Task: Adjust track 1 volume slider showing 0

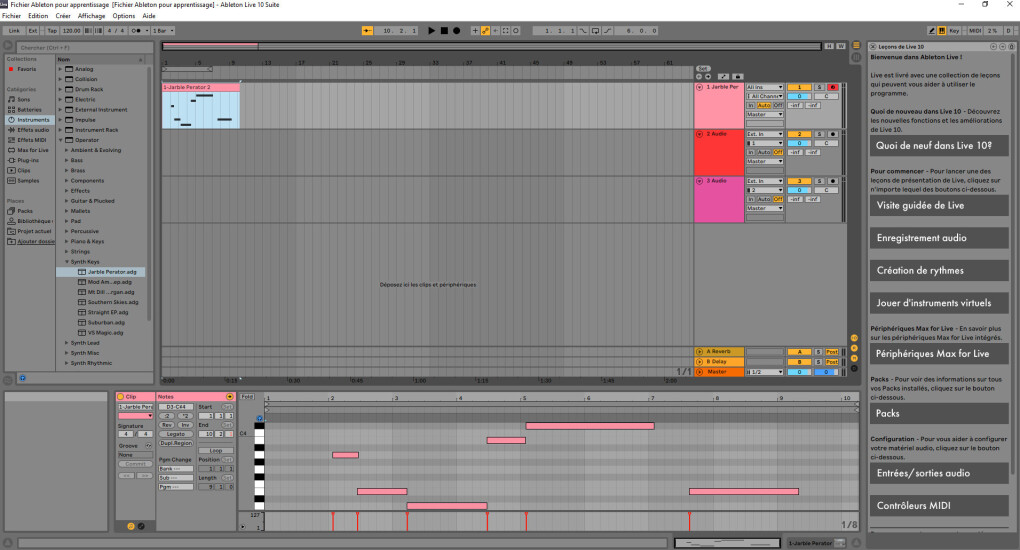Action: click(799, 96)
